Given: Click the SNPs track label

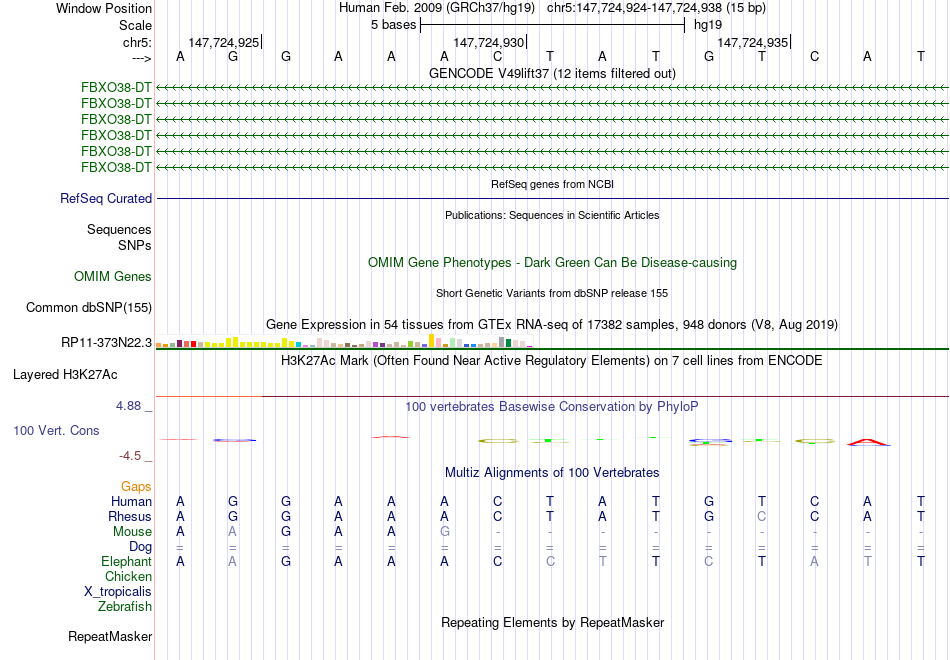Looking at the screenshot, I should (135, 245).
